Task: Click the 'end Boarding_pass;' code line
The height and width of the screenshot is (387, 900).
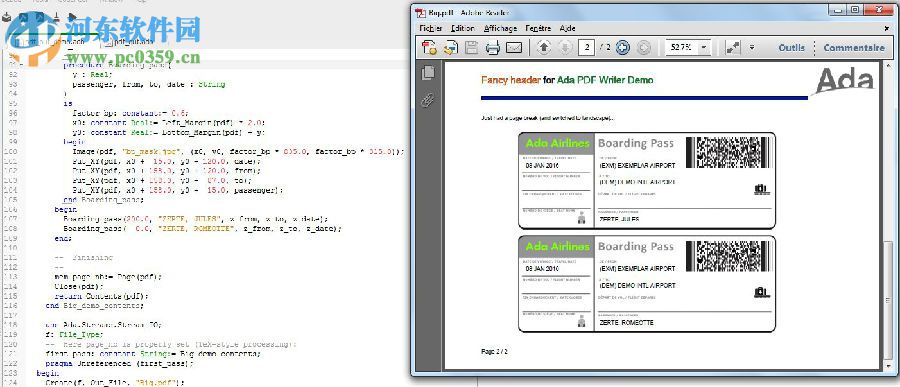Action: pyautogui.click(x=104, y=200)
